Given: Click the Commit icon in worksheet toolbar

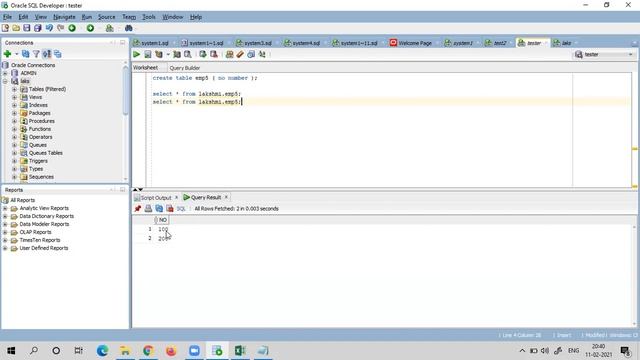Looking at the screenshot, I should pos(202,54).
